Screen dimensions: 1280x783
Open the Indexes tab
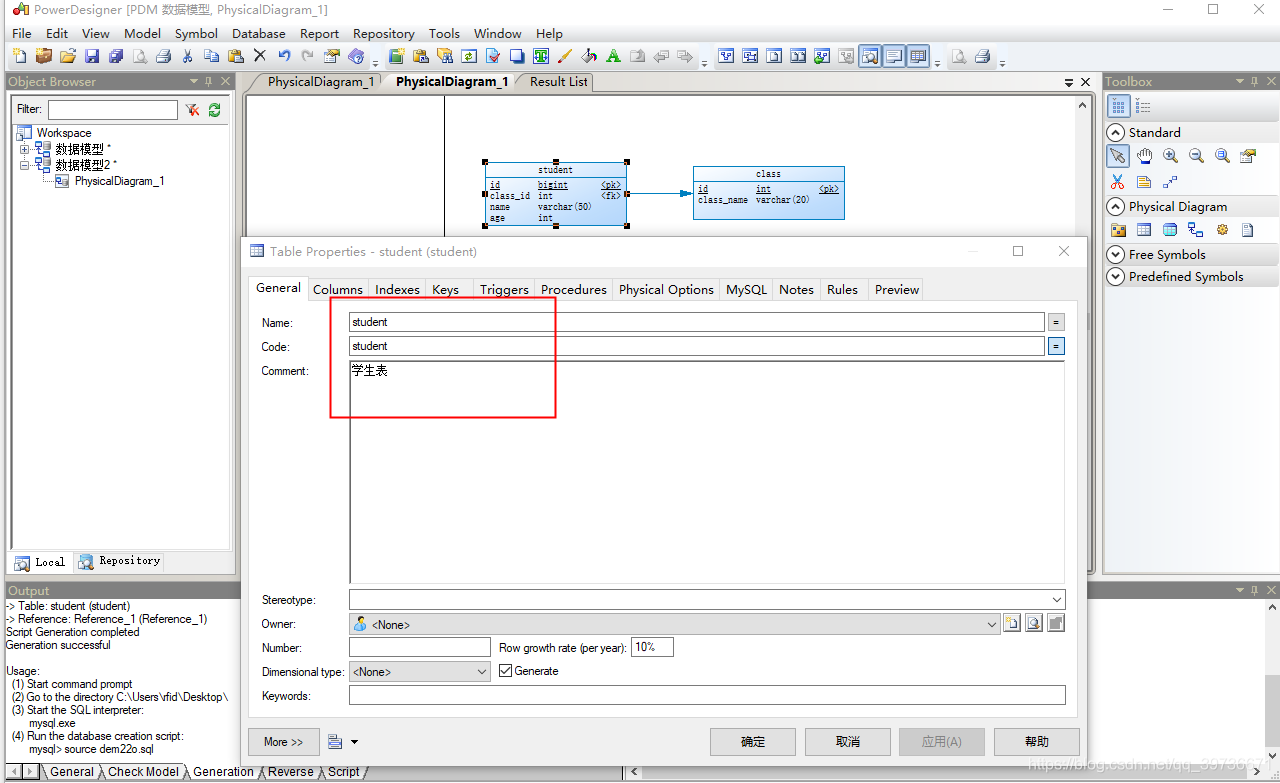397,289
